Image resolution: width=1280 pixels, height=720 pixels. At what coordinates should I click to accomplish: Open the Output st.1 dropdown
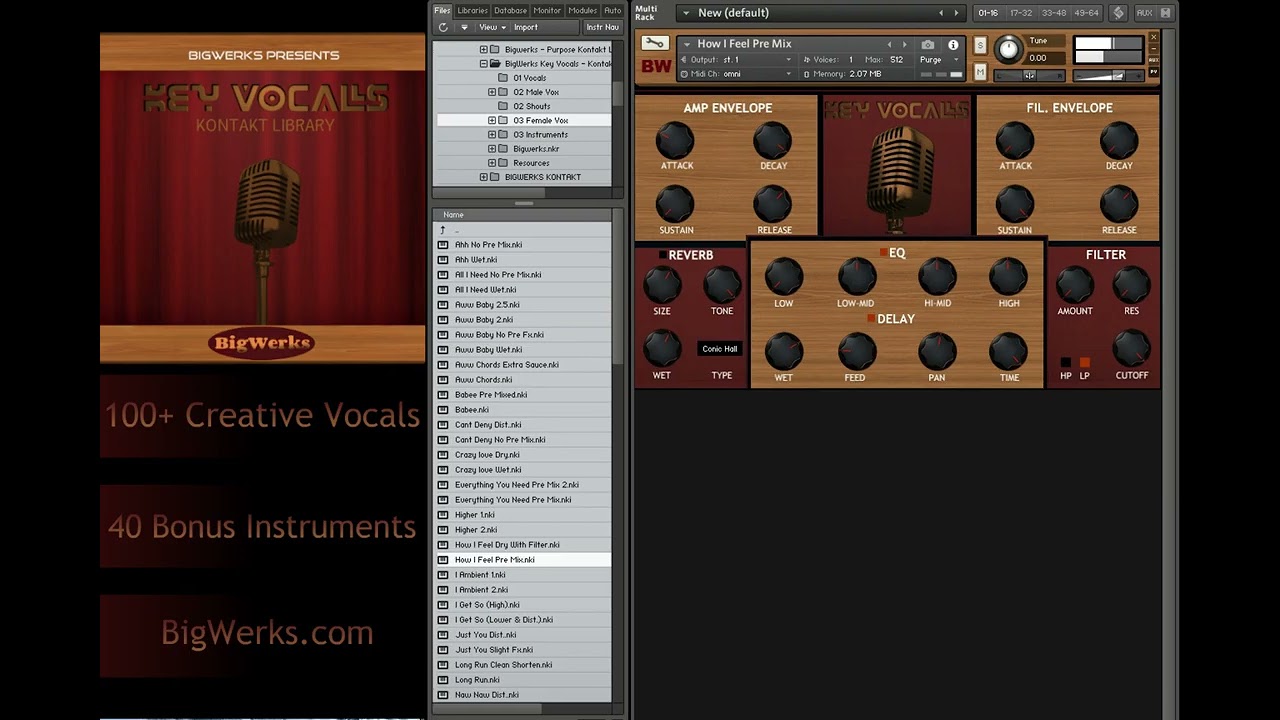(x=735, y=60)
